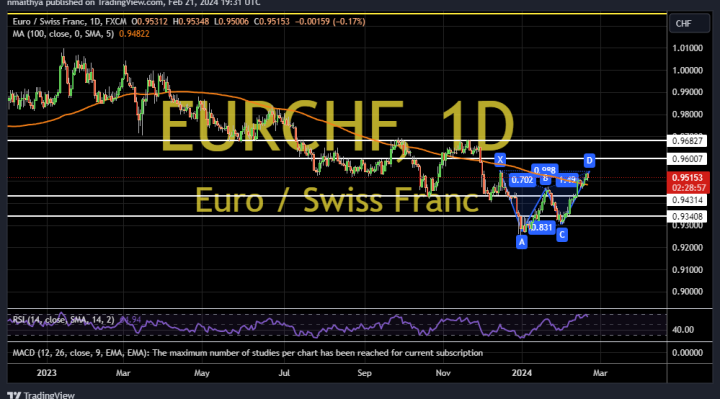Select the RSI indicator legend
The height and width of the screenshot is (399, 720).
(63, 320)
